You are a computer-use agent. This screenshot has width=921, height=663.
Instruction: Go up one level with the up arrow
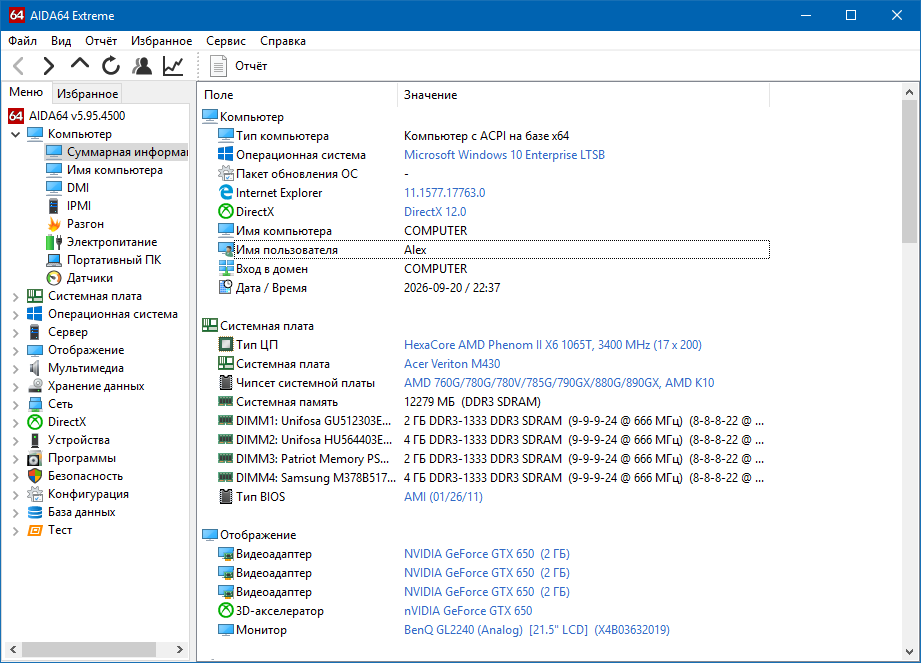coord(79,65)
